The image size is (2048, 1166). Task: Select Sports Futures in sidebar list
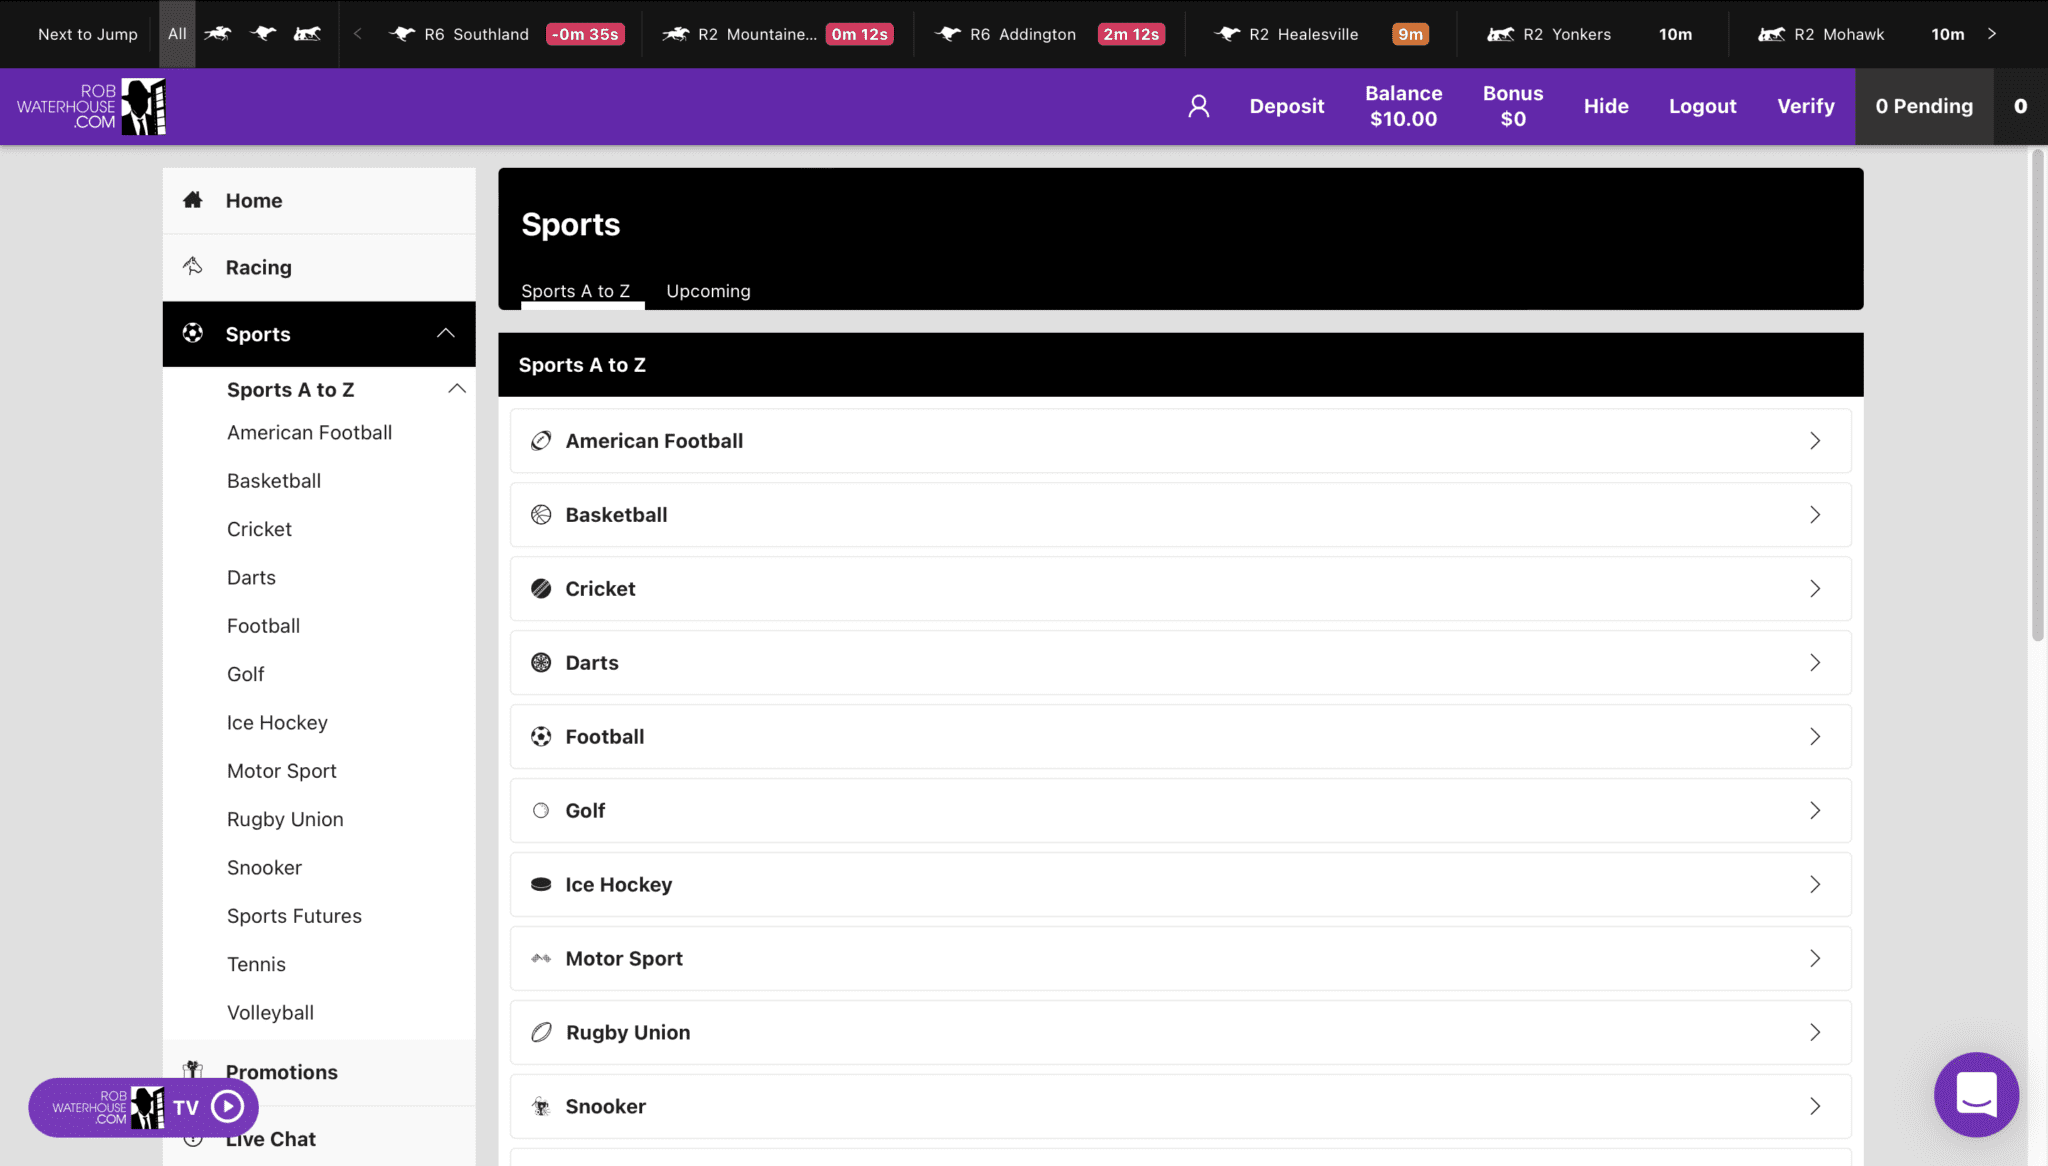pos(294,916)
